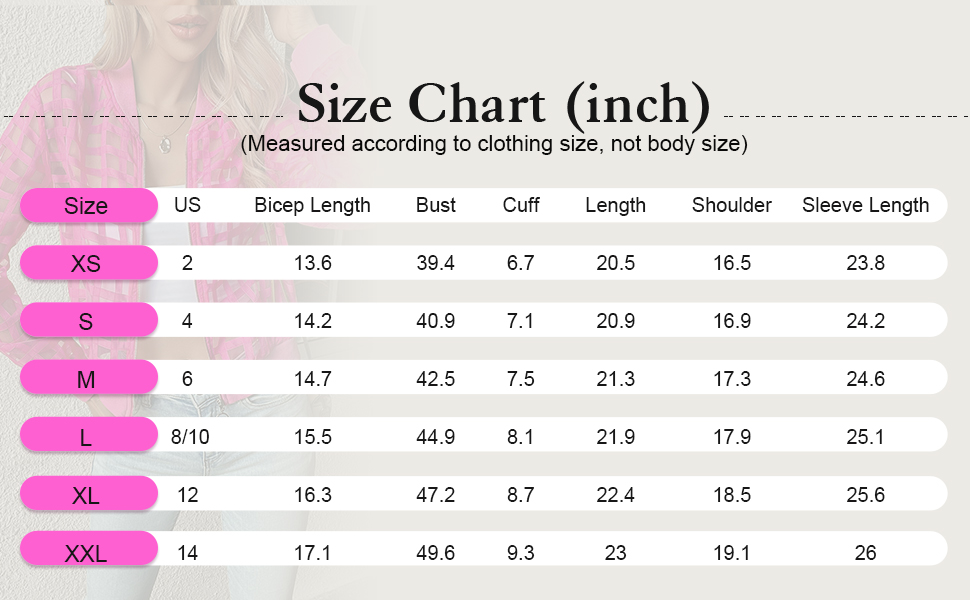Image resolution: width=970 pixels, height=600 pixels.
Task: Click the M size label
Action: point(88,378)
